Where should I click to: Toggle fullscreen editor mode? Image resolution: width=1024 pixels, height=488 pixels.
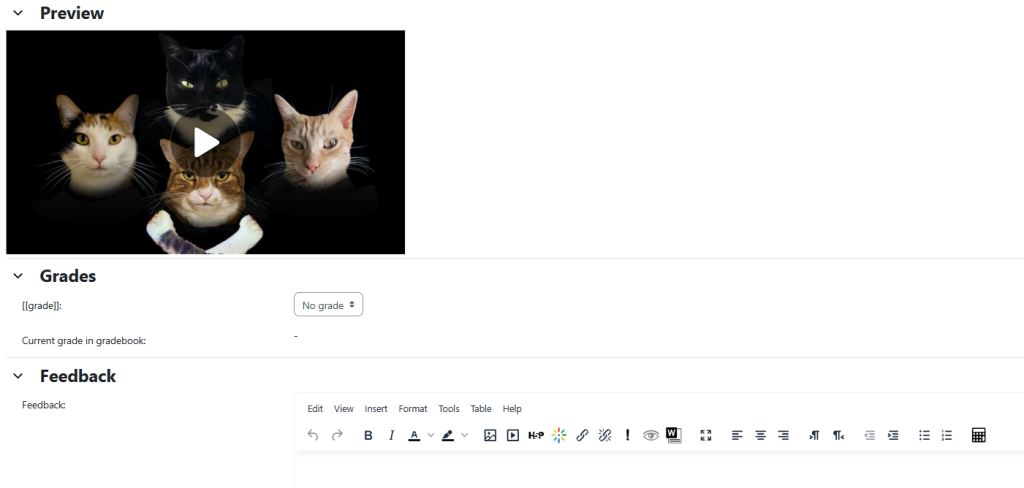[x=706, y=436]
